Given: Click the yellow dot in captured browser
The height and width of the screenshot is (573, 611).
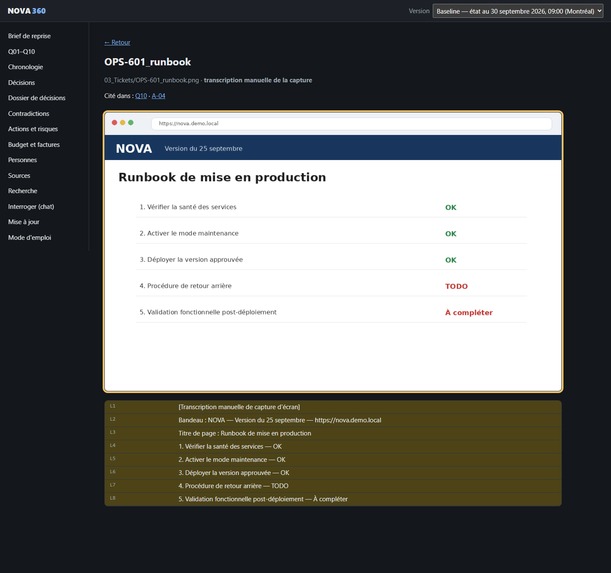Looking at the screenshot, I should click(123, 122).
